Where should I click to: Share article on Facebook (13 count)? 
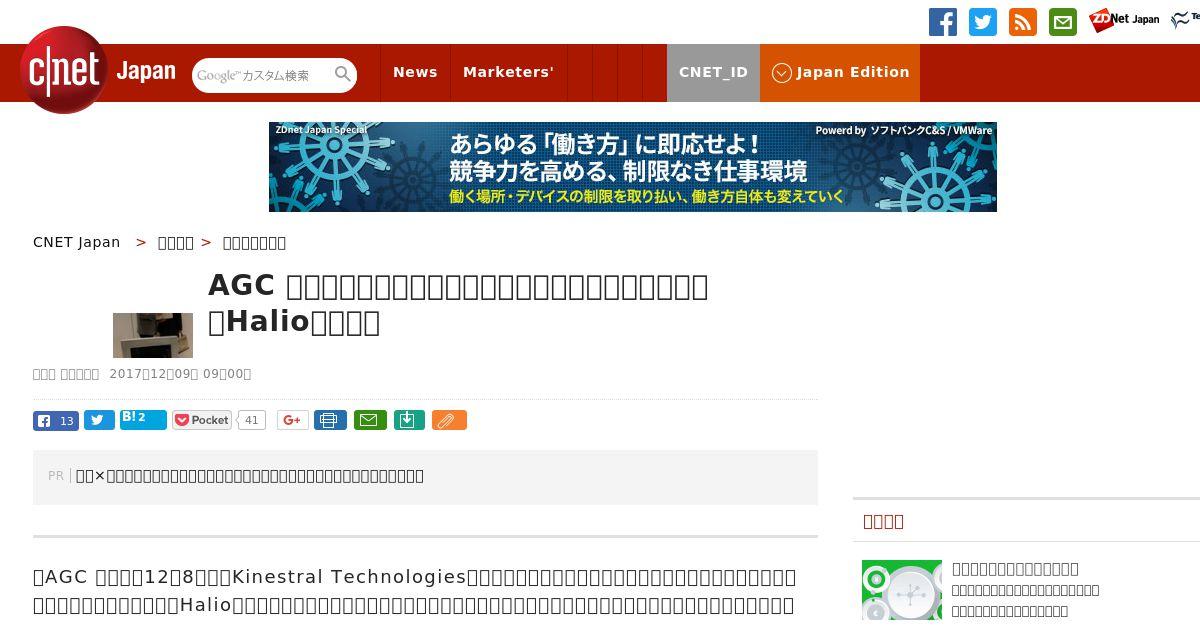(56, 421)
